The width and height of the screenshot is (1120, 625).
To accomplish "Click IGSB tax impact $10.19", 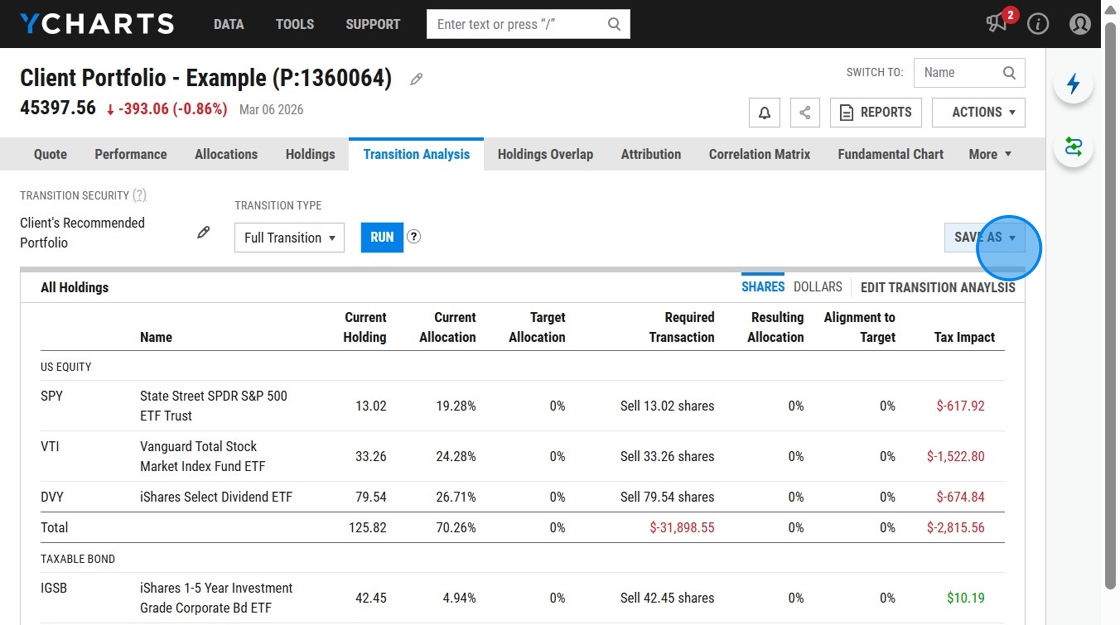I will 966,598.
